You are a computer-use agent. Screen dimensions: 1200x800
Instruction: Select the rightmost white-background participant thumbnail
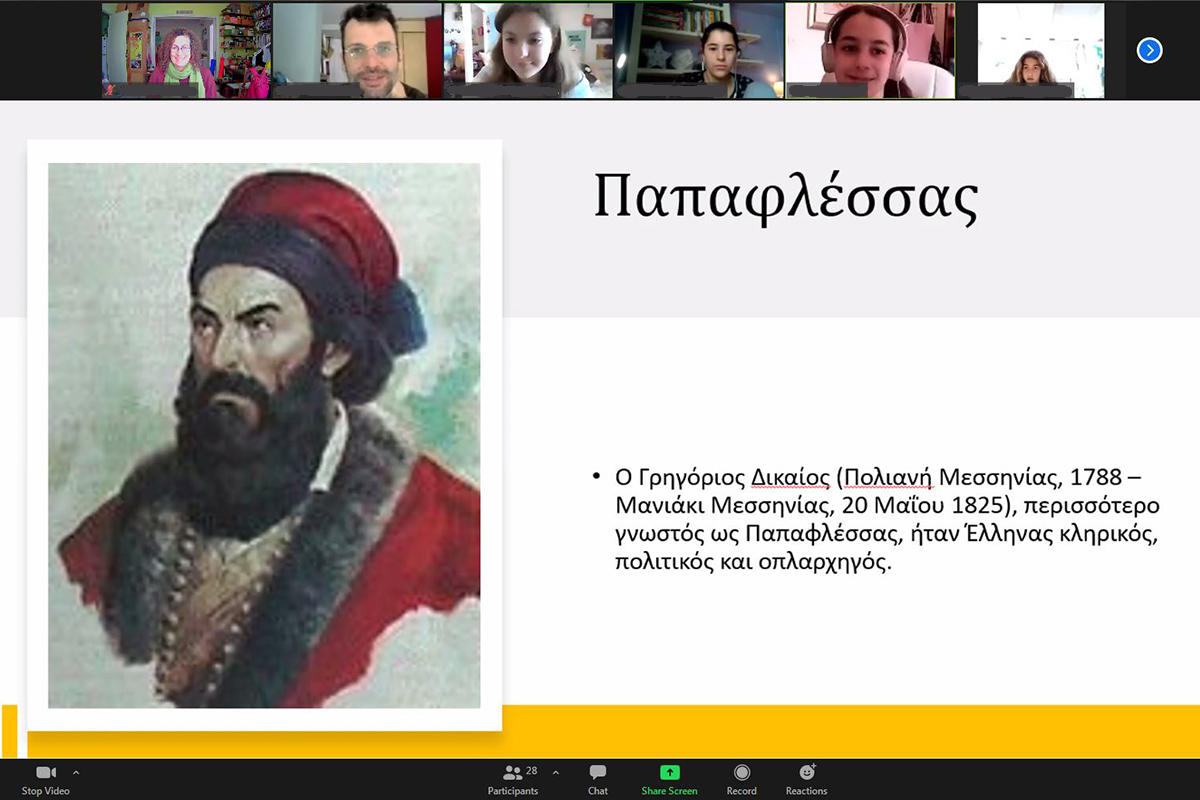[1041, 50]
